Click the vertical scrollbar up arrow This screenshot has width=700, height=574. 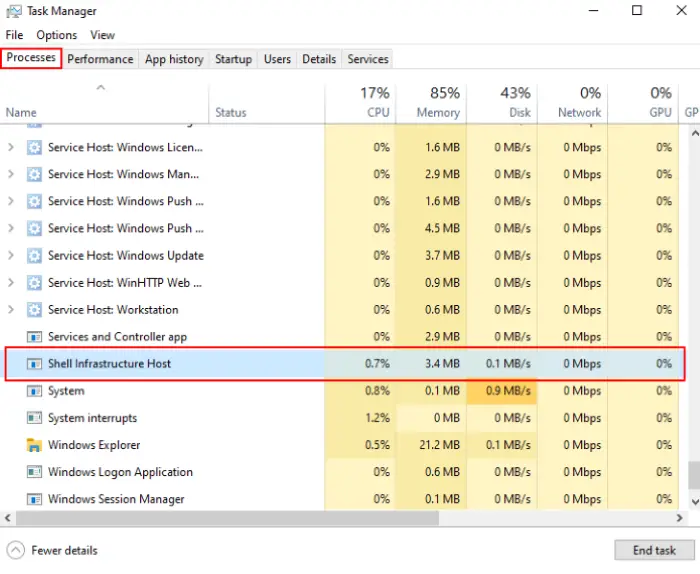point(695,133)
